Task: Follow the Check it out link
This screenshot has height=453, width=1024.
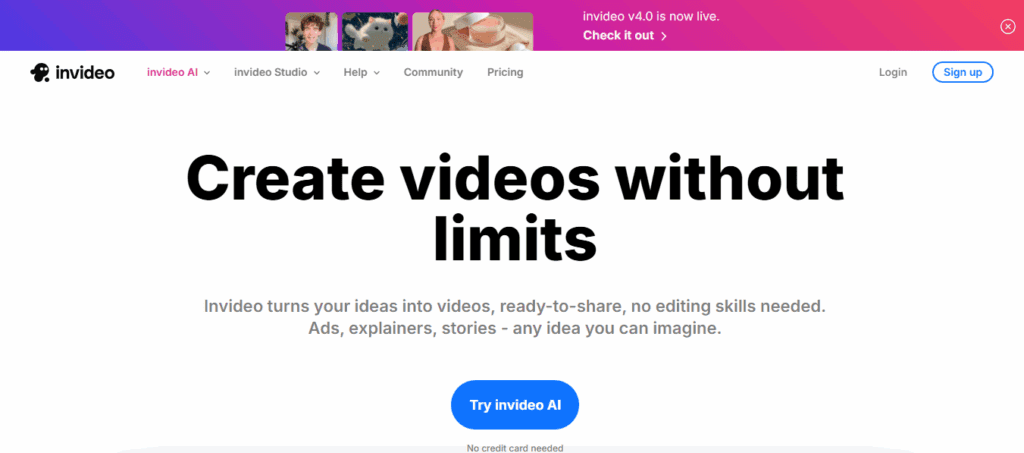Action: (x=618, y=35)
